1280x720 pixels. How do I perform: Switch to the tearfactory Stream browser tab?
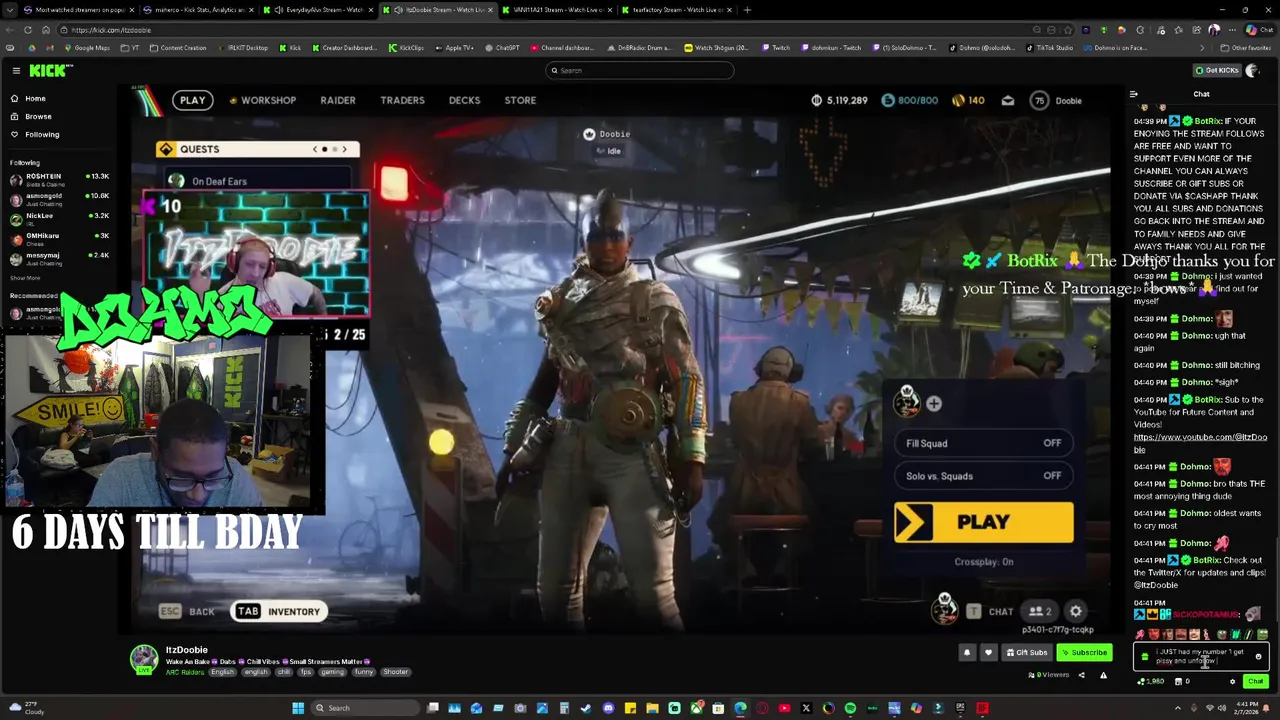(x=674, y=10)
